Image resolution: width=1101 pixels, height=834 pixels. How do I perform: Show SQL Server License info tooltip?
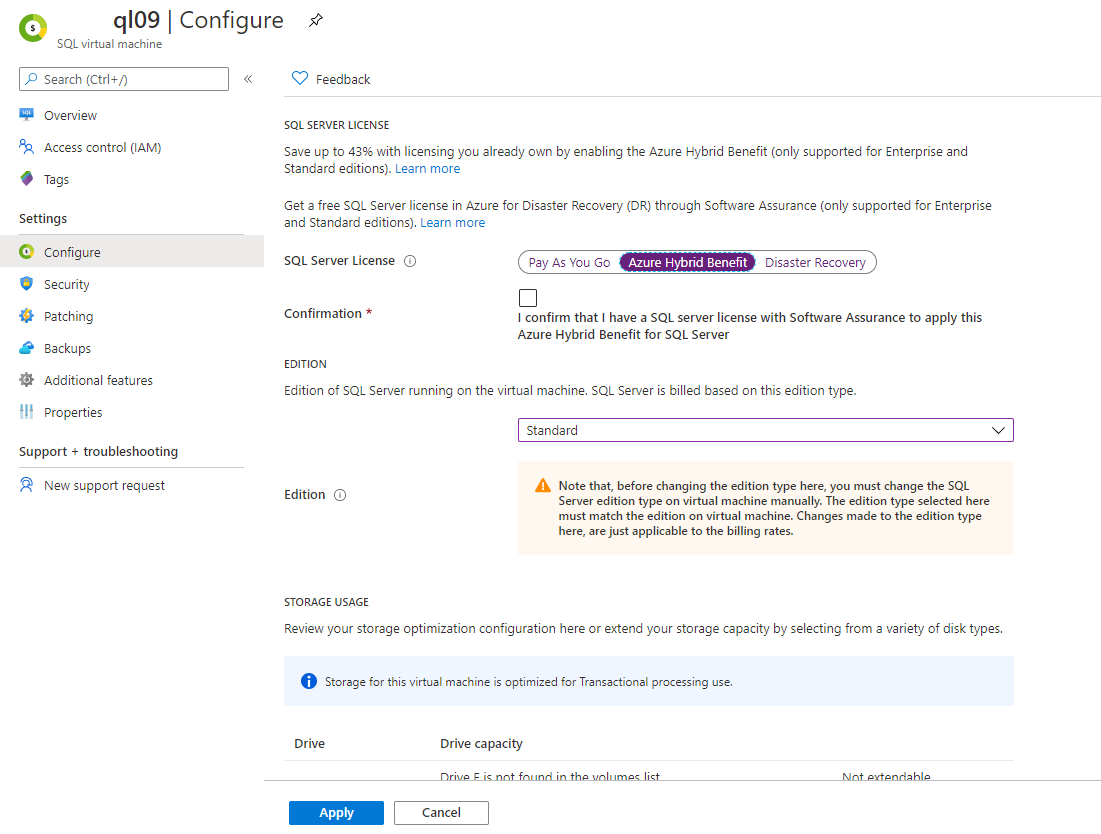coord(410,261)
